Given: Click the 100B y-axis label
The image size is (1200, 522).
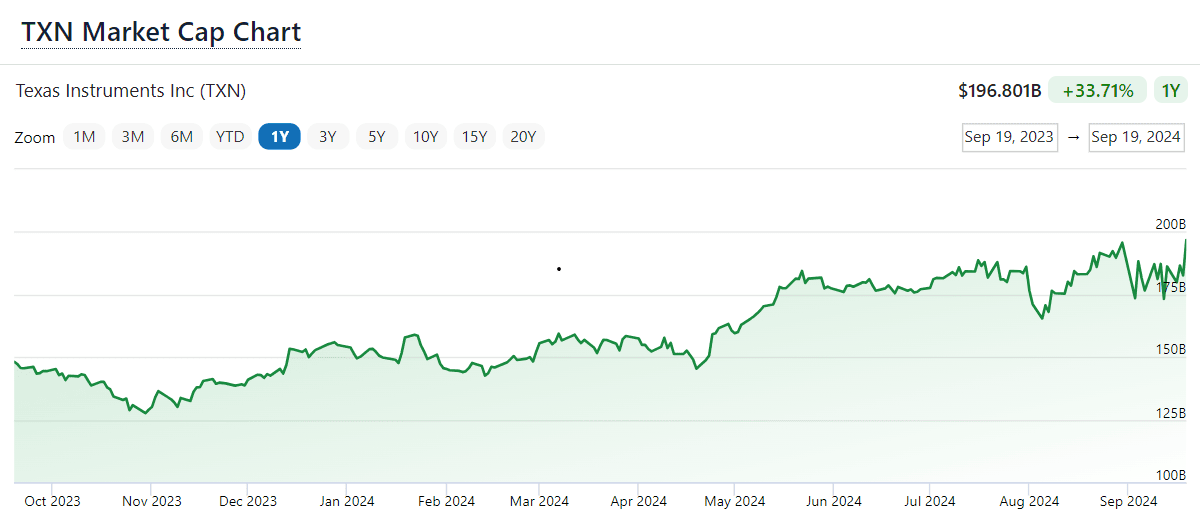Looking at the screenshot, I should 1170,476.
